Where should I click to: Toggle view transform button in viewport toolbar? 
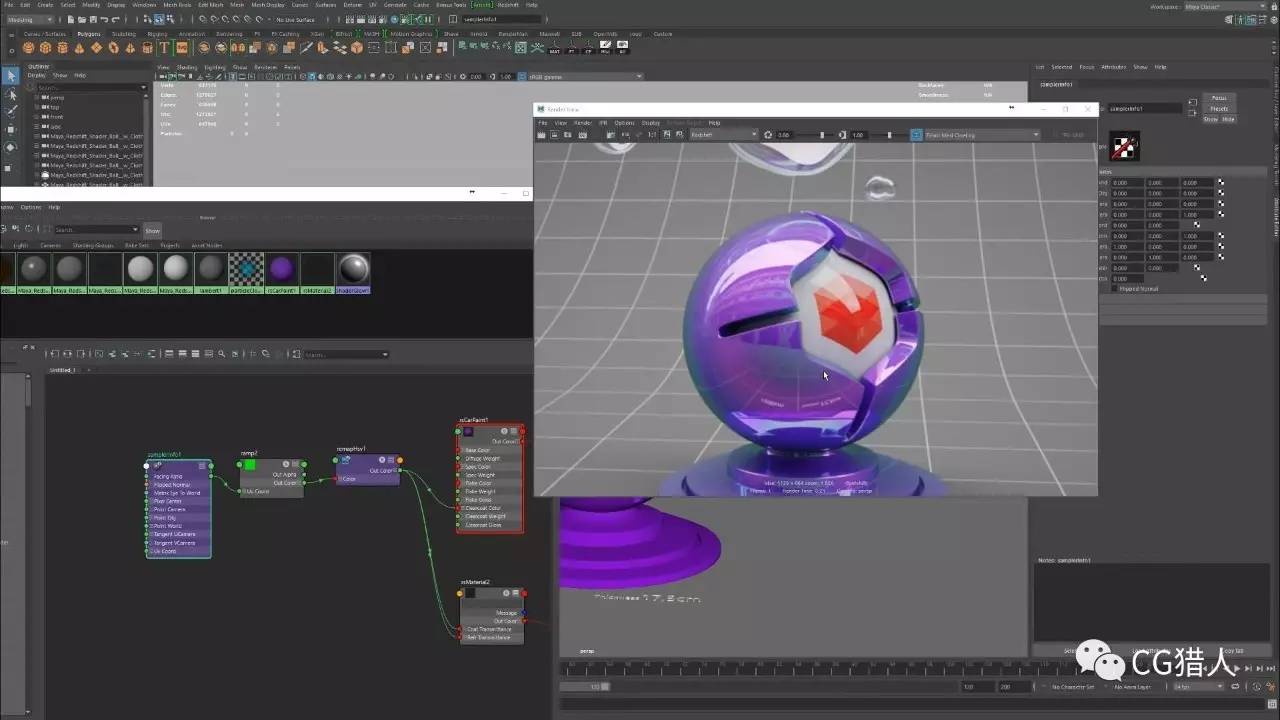(520, 76)
